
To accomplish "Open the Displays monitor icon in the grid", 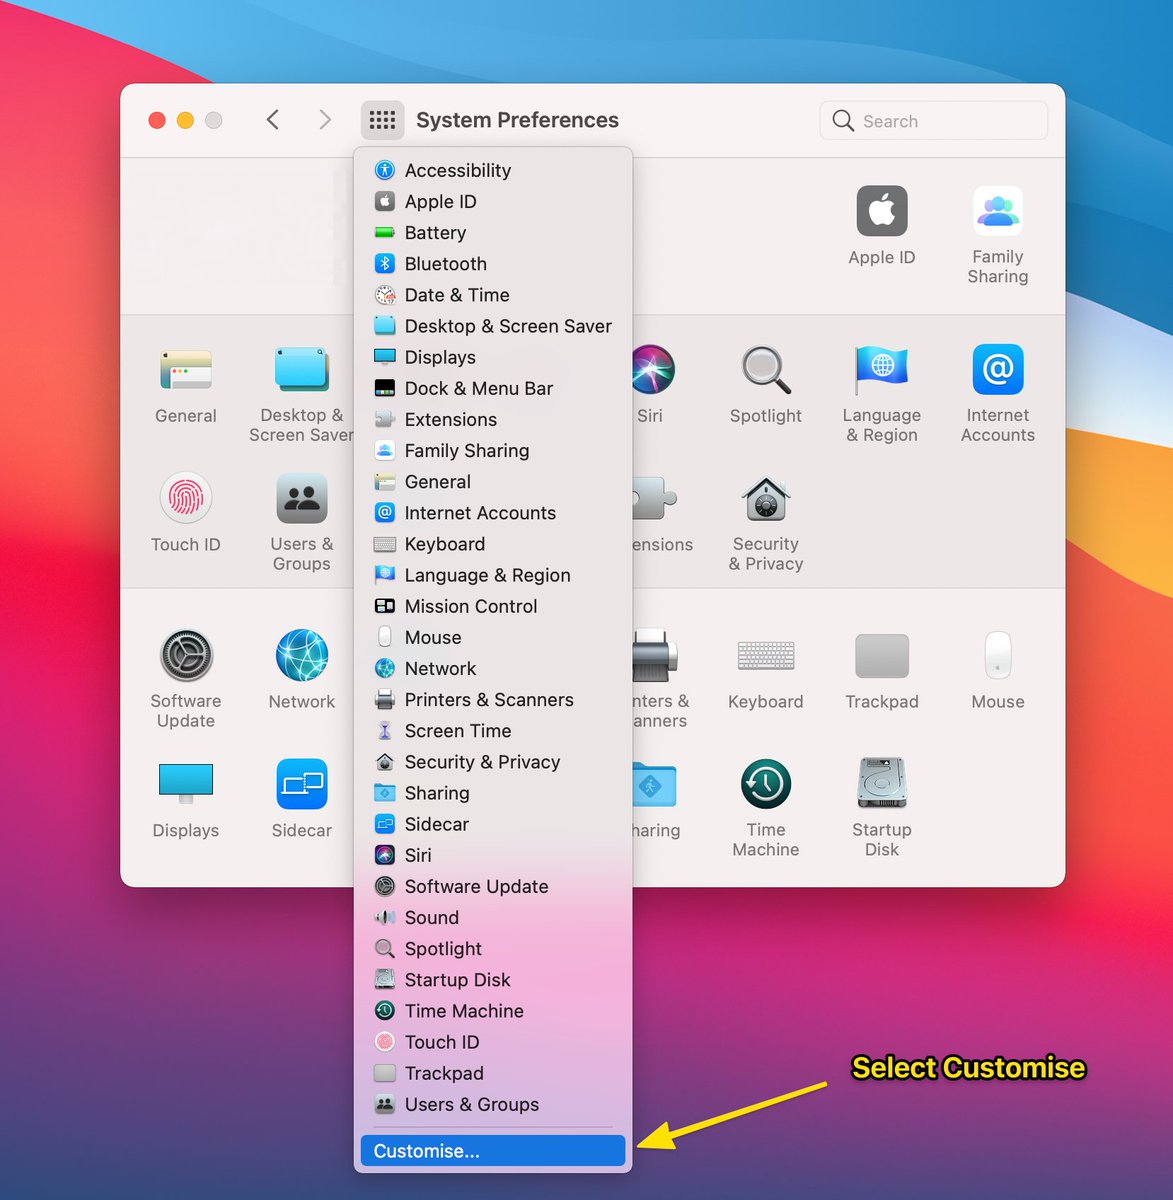I will pyautogui.click(x=186, y=784).
